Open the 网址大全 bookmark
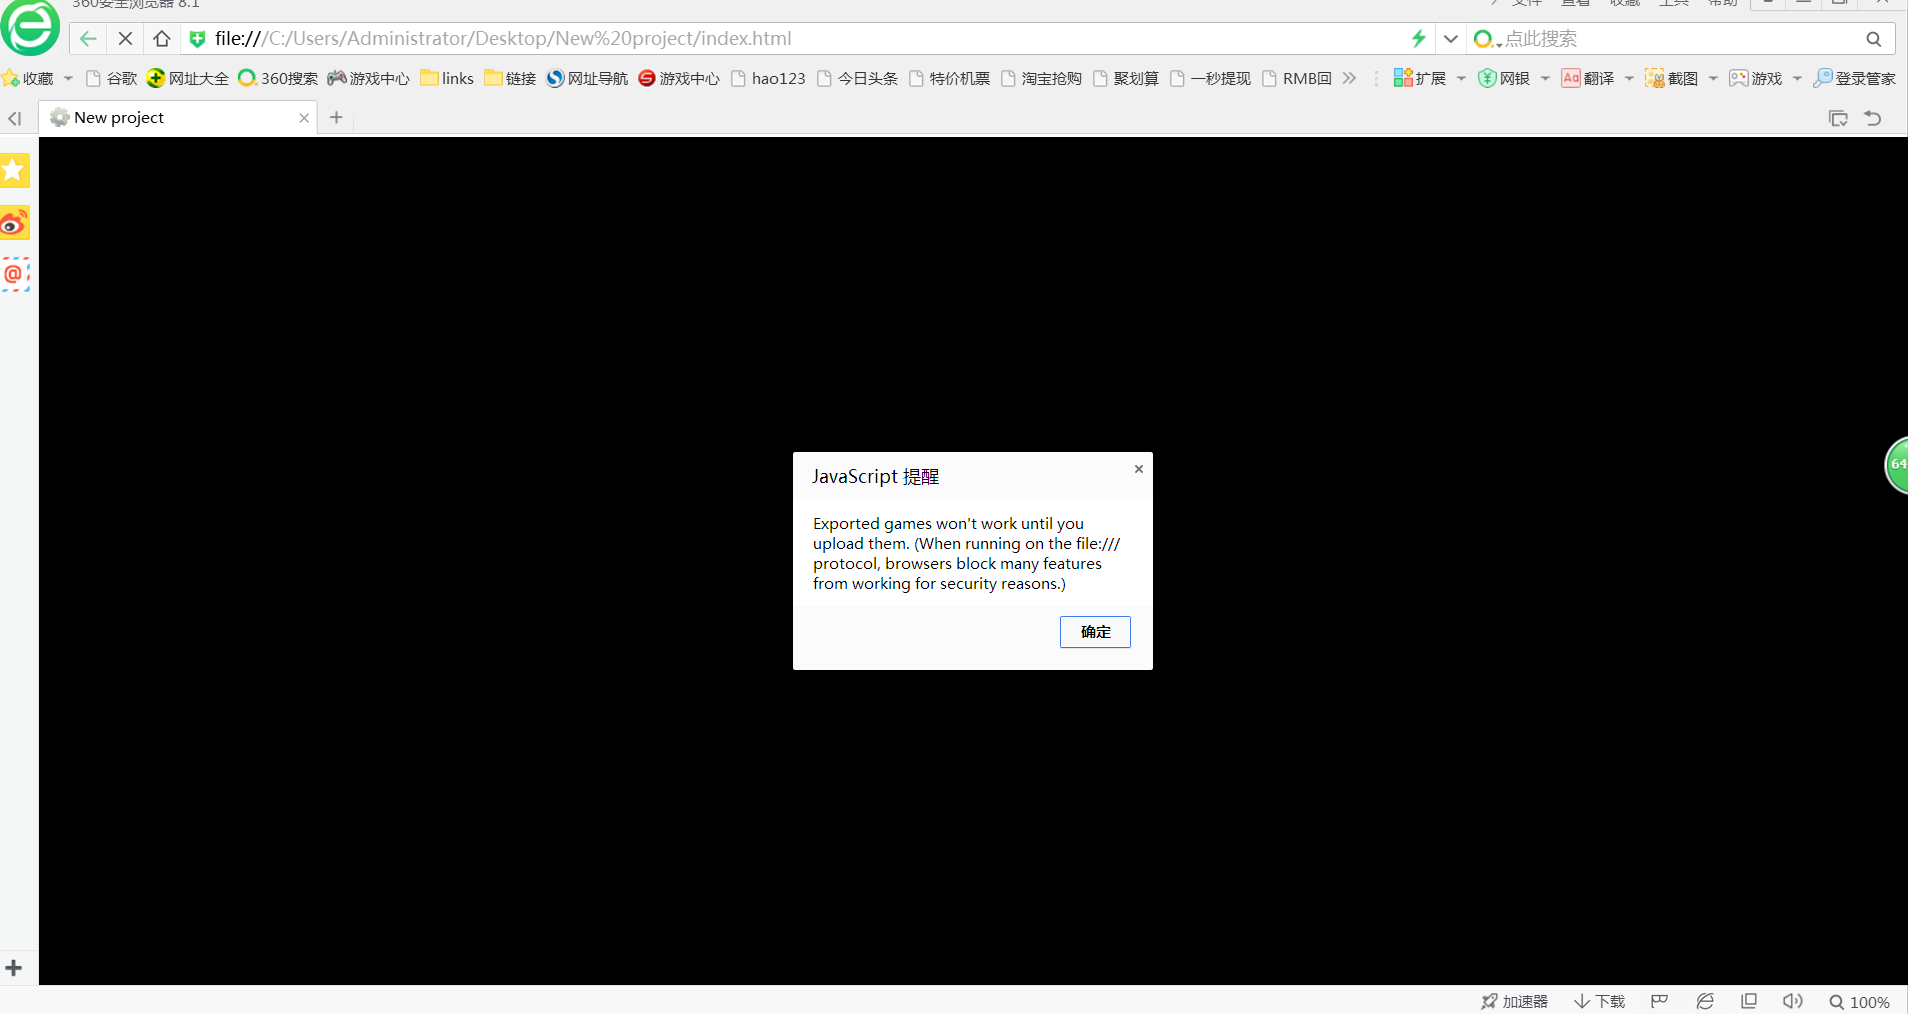This screenshot has width=1908, height=1014. 187,78
